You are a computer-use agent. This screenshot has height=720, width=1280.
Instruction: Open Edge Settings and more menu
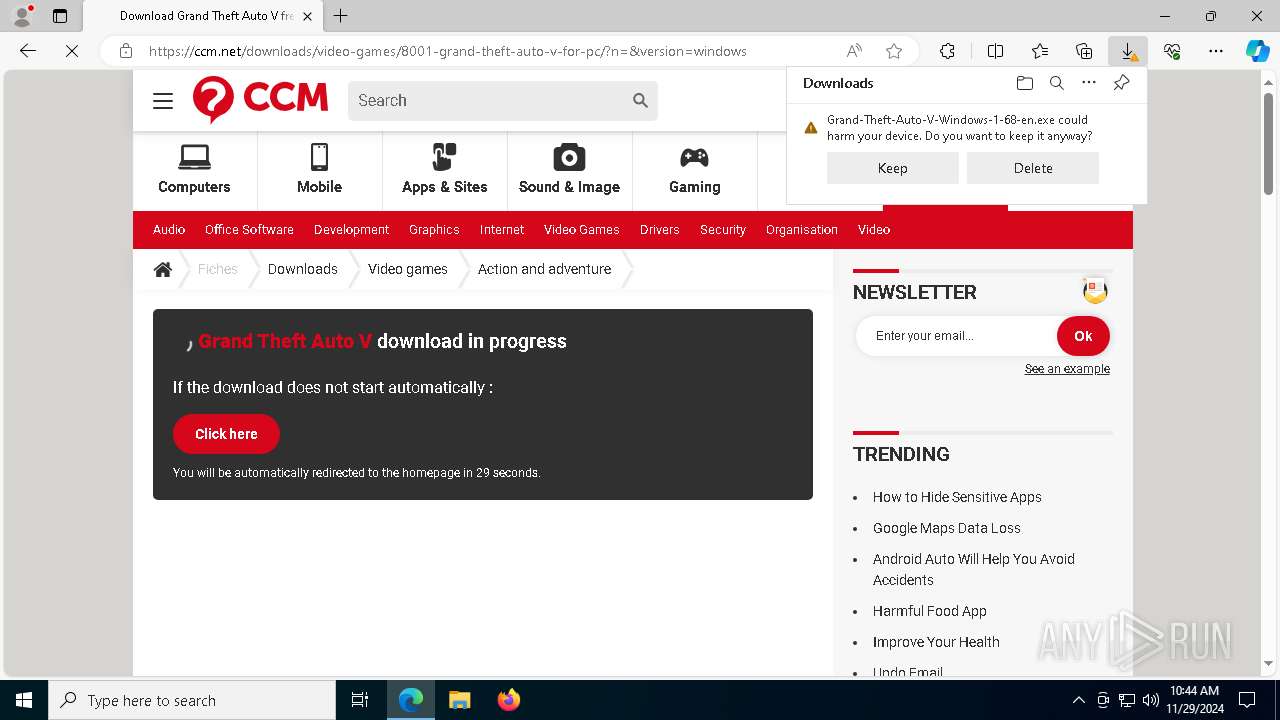pos(1216,51)
